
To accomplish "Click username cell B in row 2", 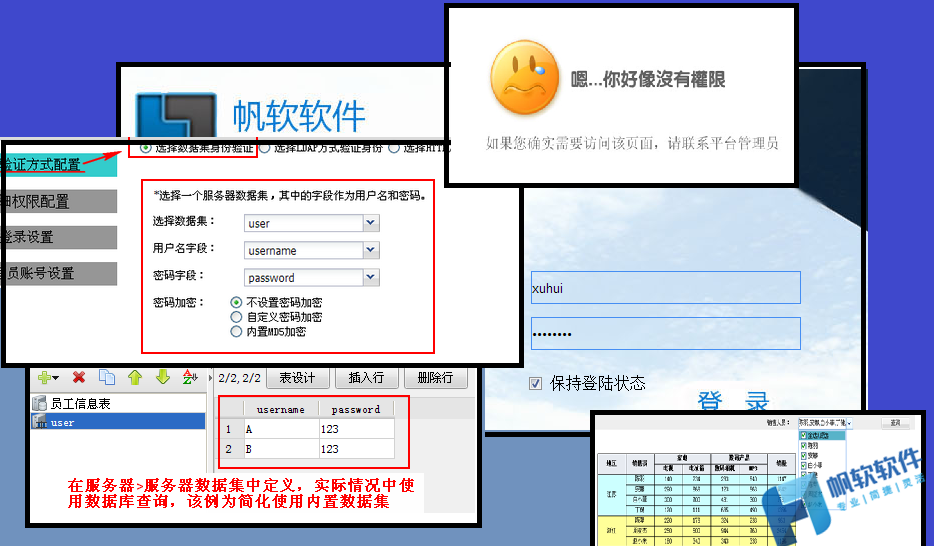I will pos(281,449).
